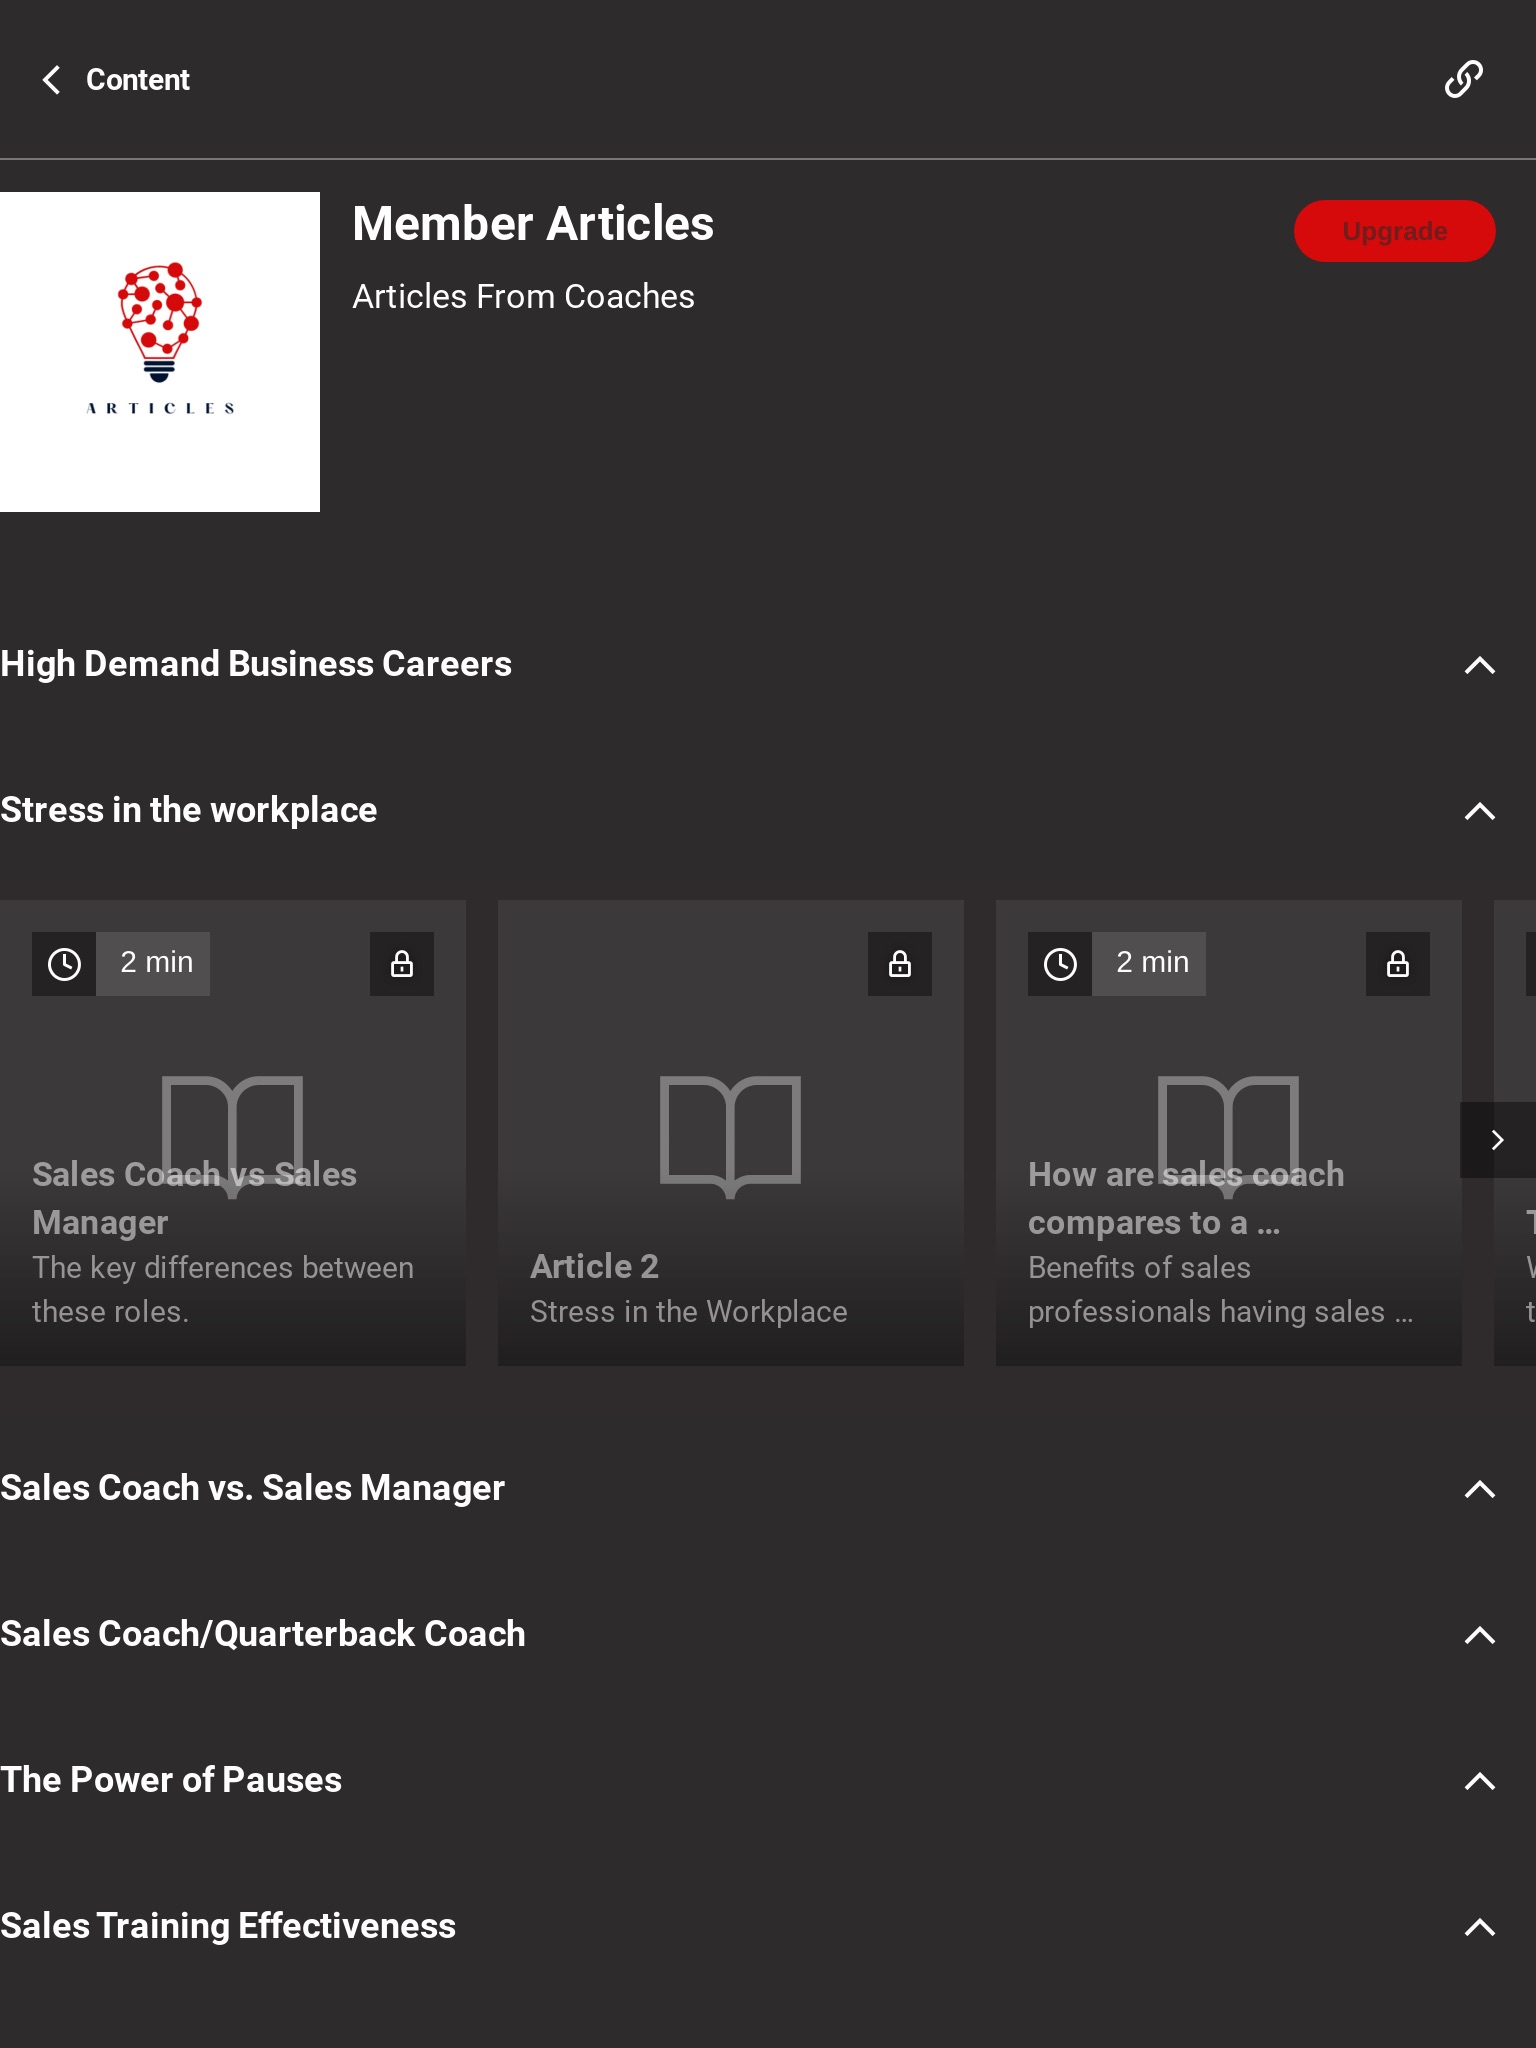Expand The Power of Pauses section

[1479, 1781]
